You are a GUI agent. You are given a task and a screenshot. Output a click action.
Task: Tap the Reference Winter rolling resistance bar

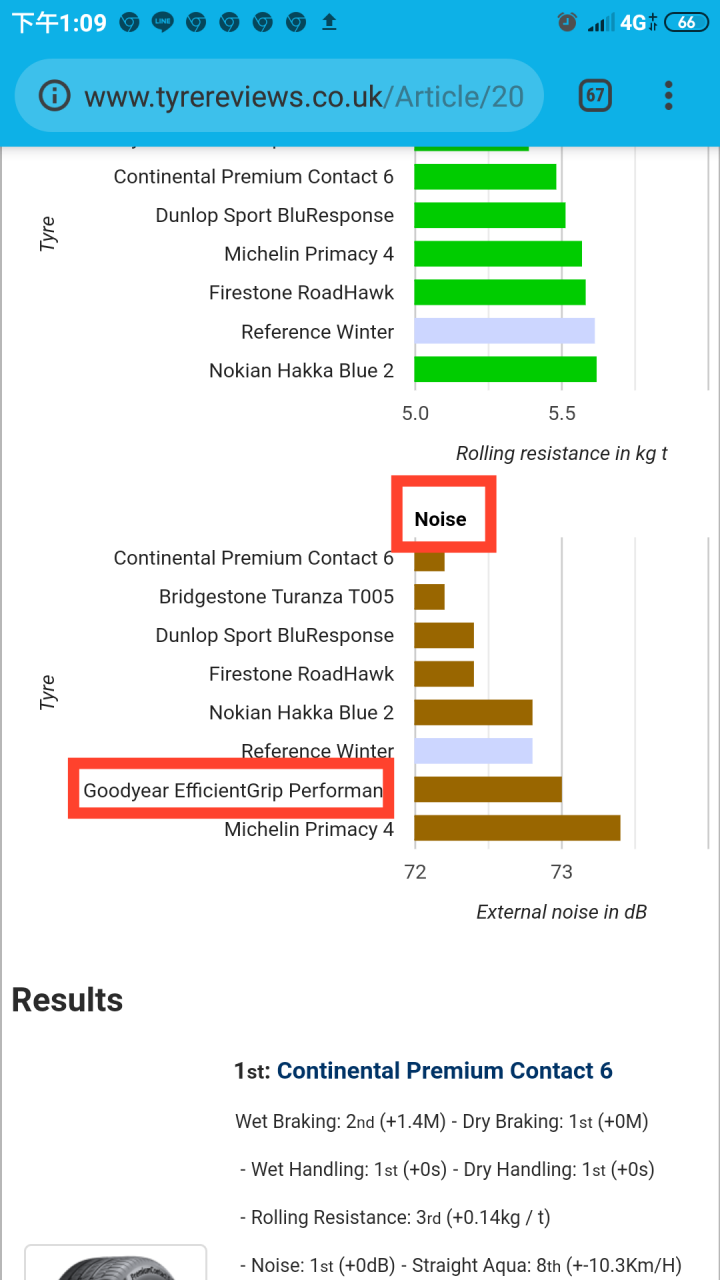point(504,331)
